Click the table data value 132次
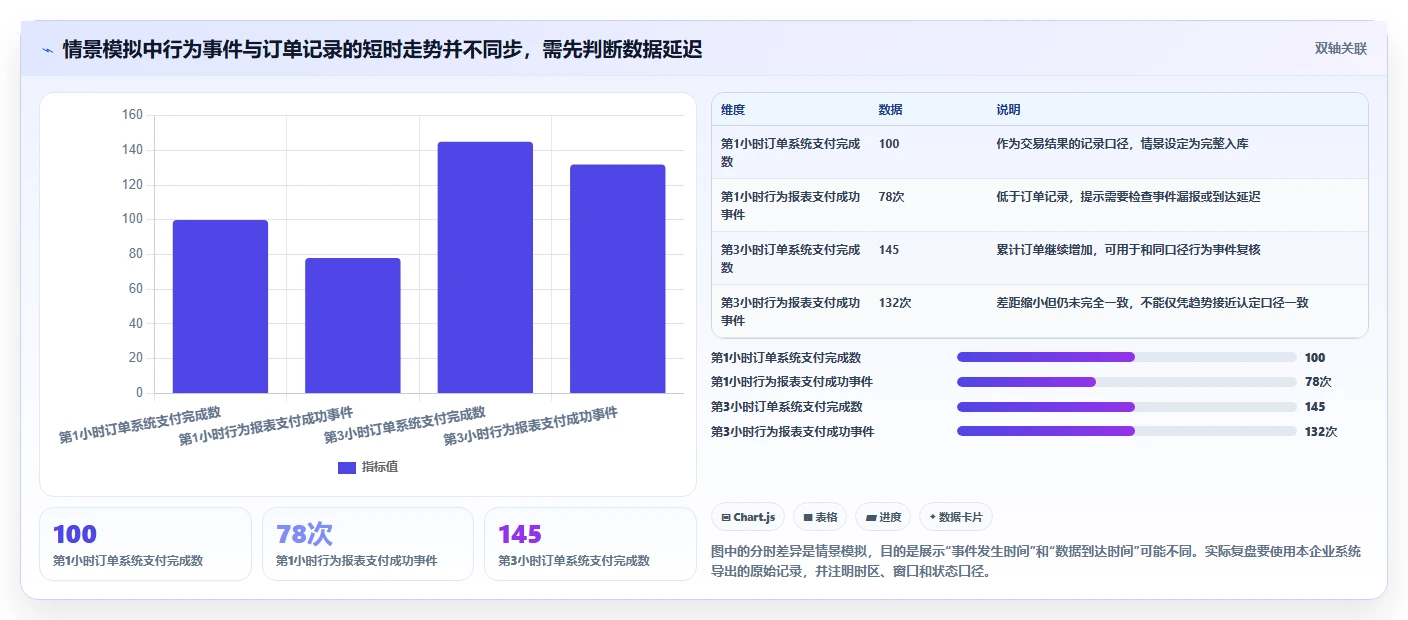Image resolution: width=1408 pixels, height=620 pixels. click(895, 303)
